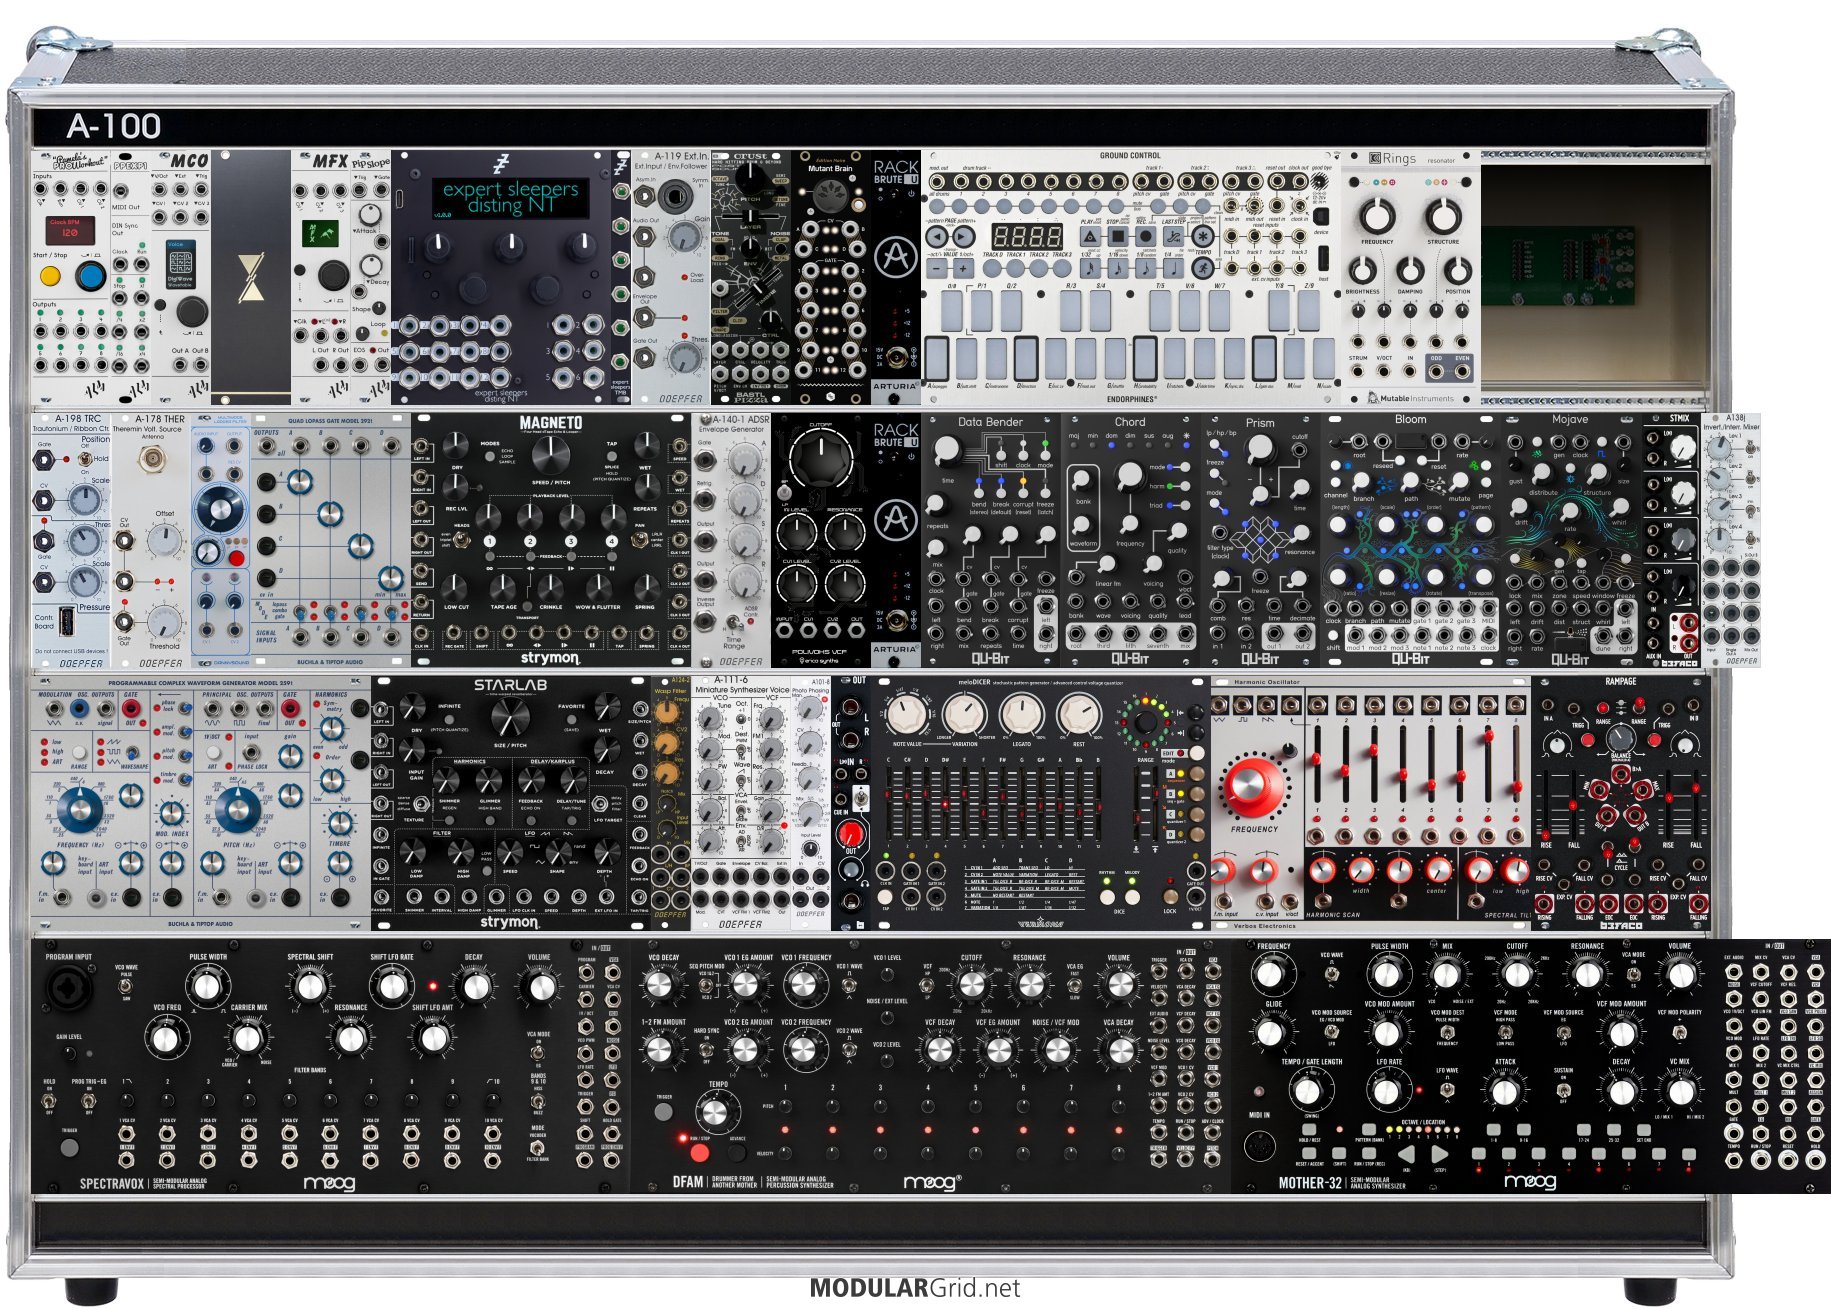Click the square STOP button on Ground Control

[1118, 237]
